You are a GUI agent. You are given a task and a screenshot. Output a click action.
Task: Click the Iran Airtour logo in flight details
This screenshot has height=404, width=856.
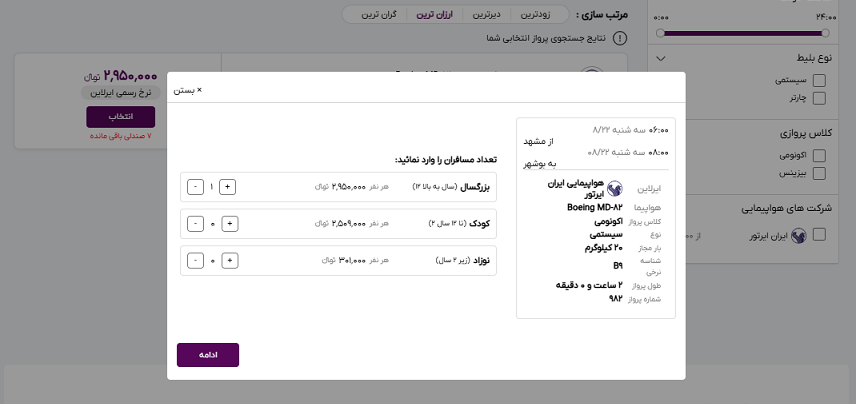615,188
